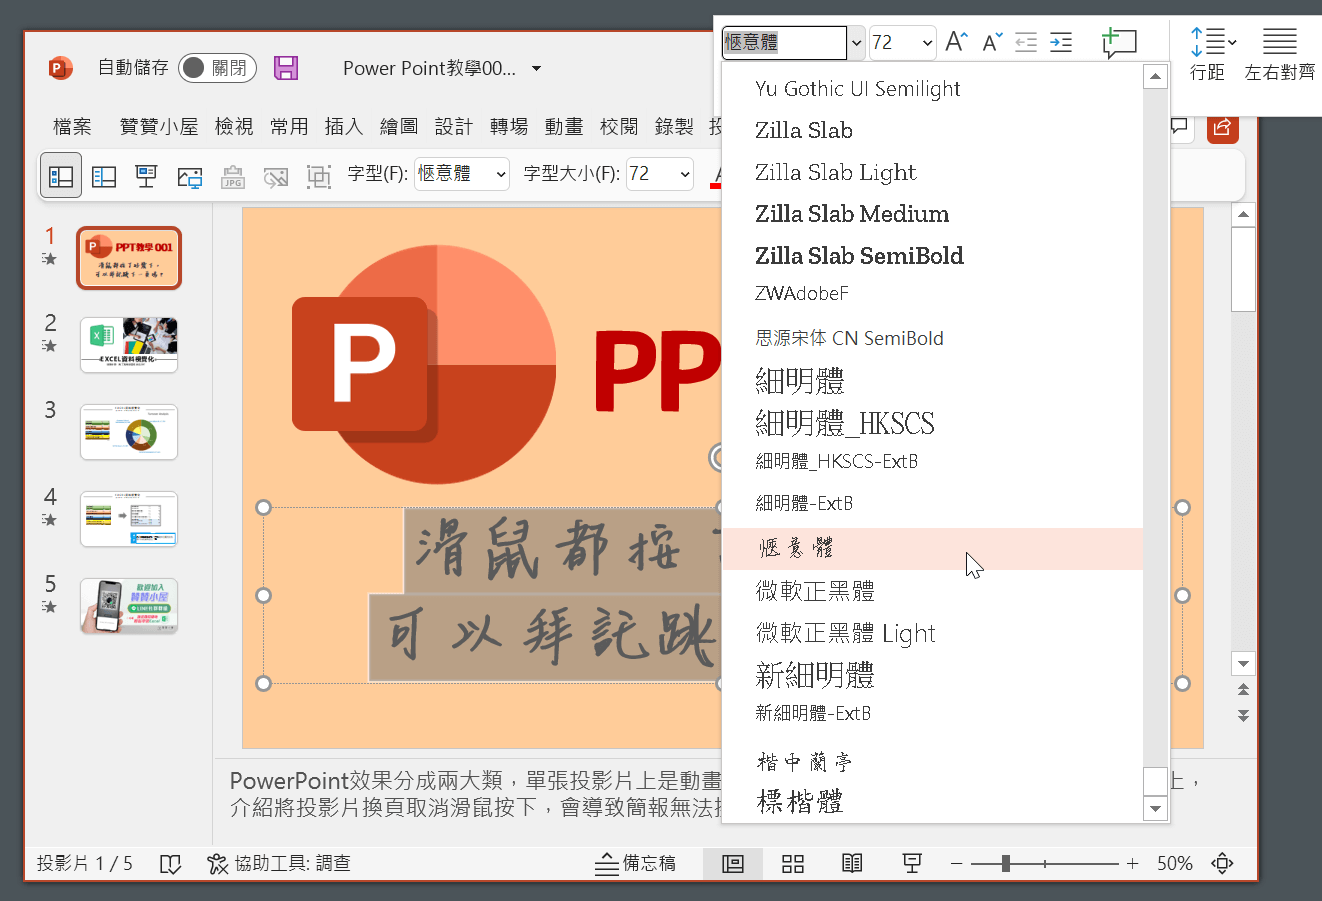
Task: Click the zoom out minus button
Action: click(x=957, y=863)
